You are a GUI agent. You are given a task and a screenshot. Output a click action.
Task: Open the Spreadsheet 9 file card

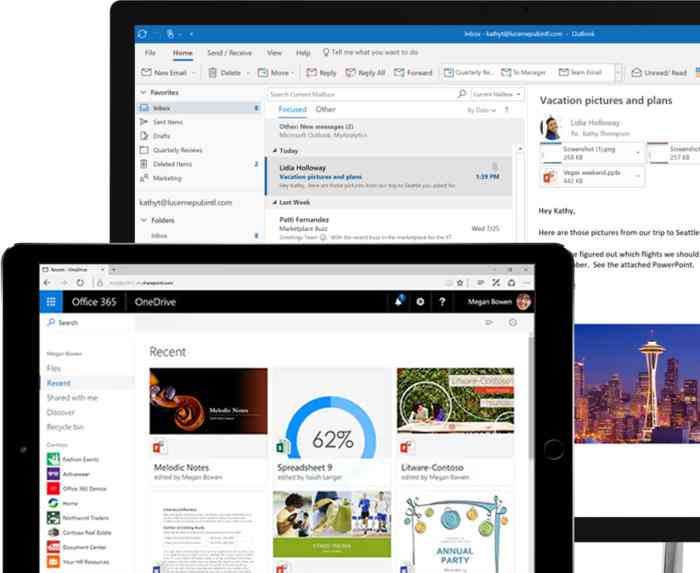tap(332, 425)
